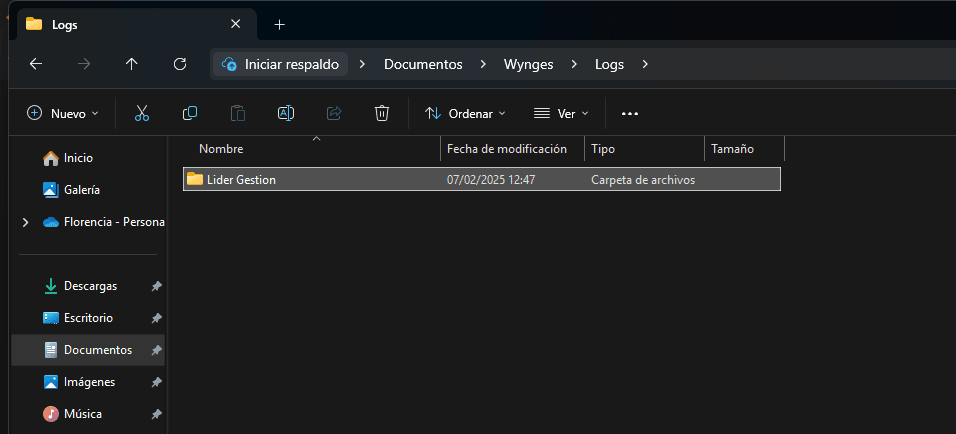956x434 pixels.
Task: Sort by Fecha de modificación column header
Action: point(507,149)
